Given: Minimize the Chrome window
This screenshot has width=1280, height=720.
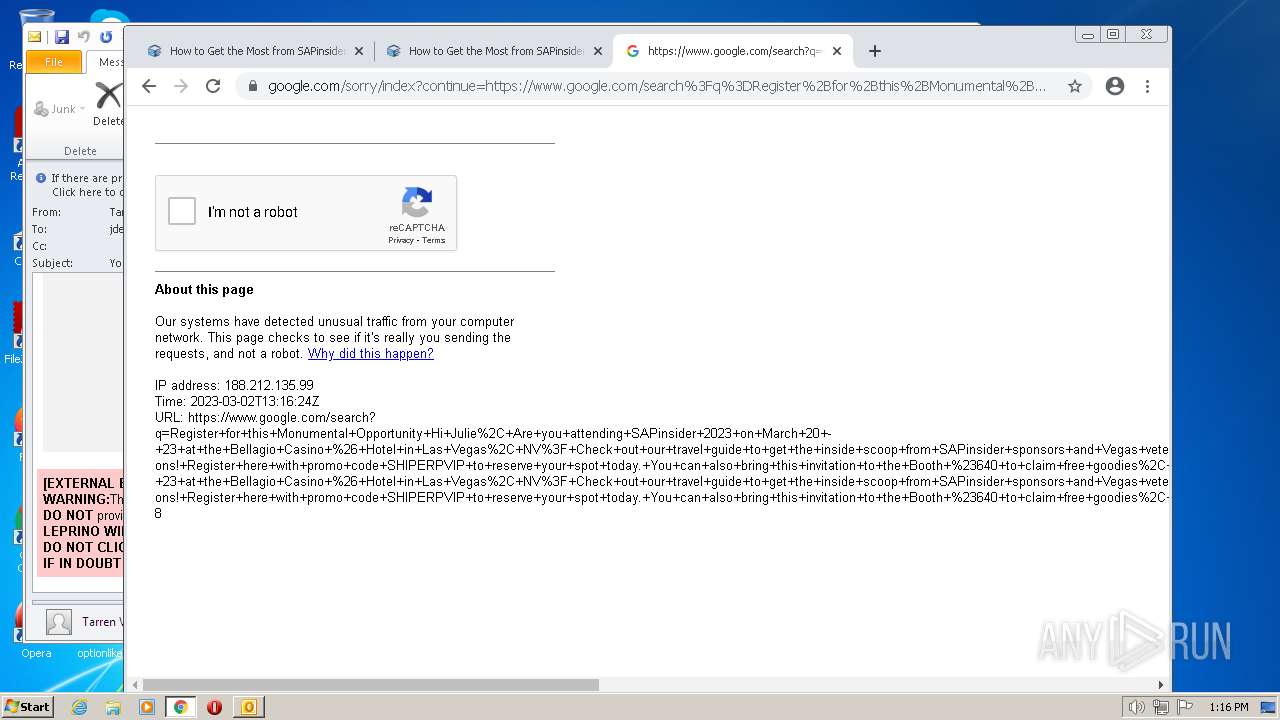Looking at the screenshot, I should click(1088, 34).
